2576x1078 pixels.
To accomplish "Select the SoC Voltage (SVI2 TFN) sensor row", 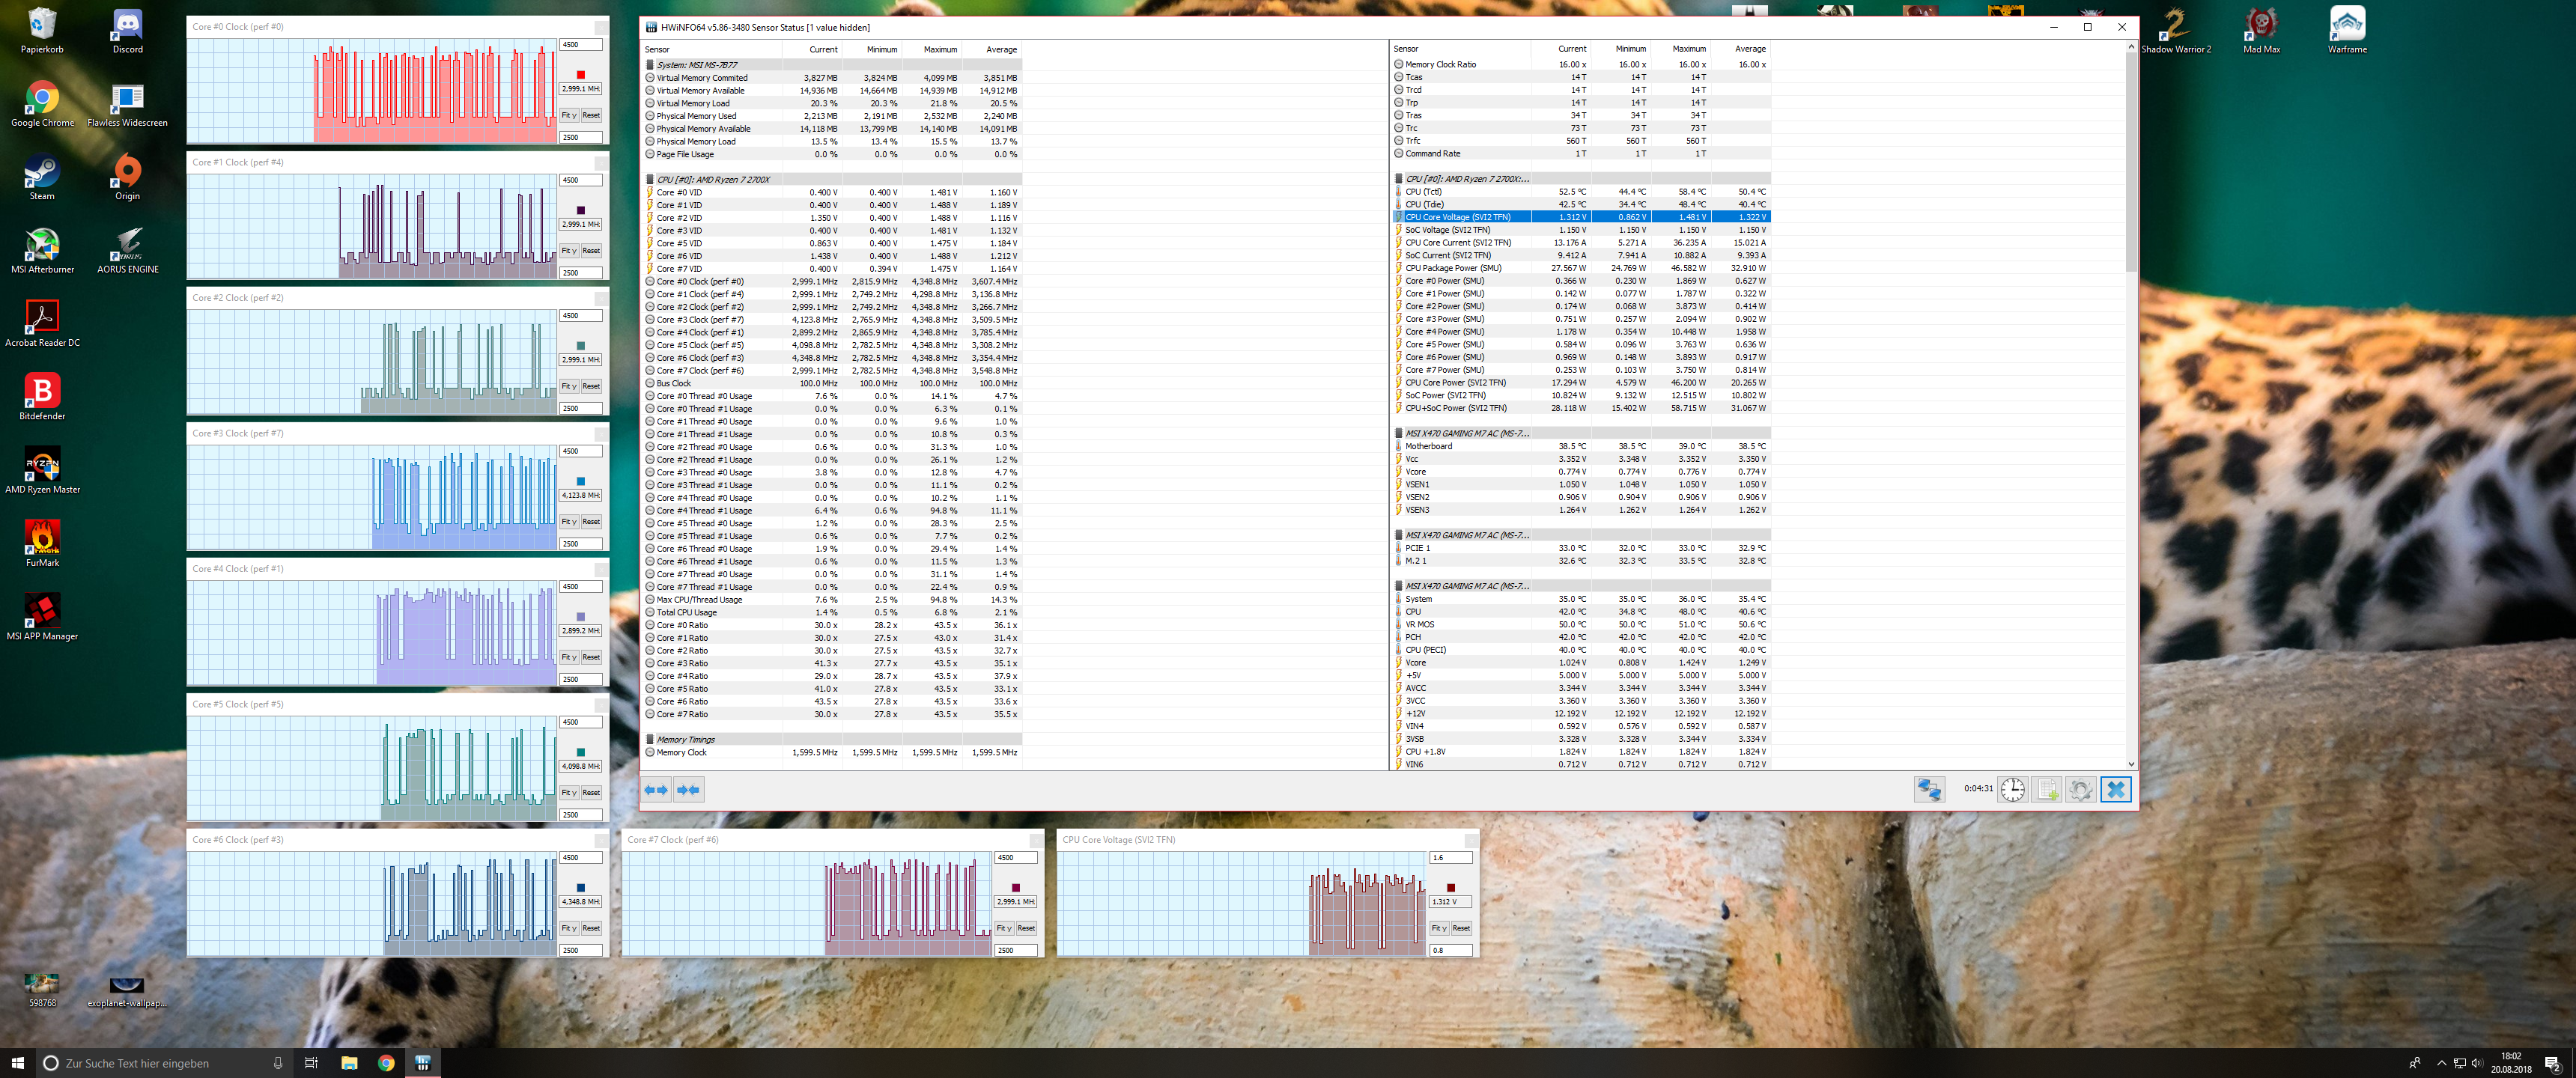I will pos(1447,230).
